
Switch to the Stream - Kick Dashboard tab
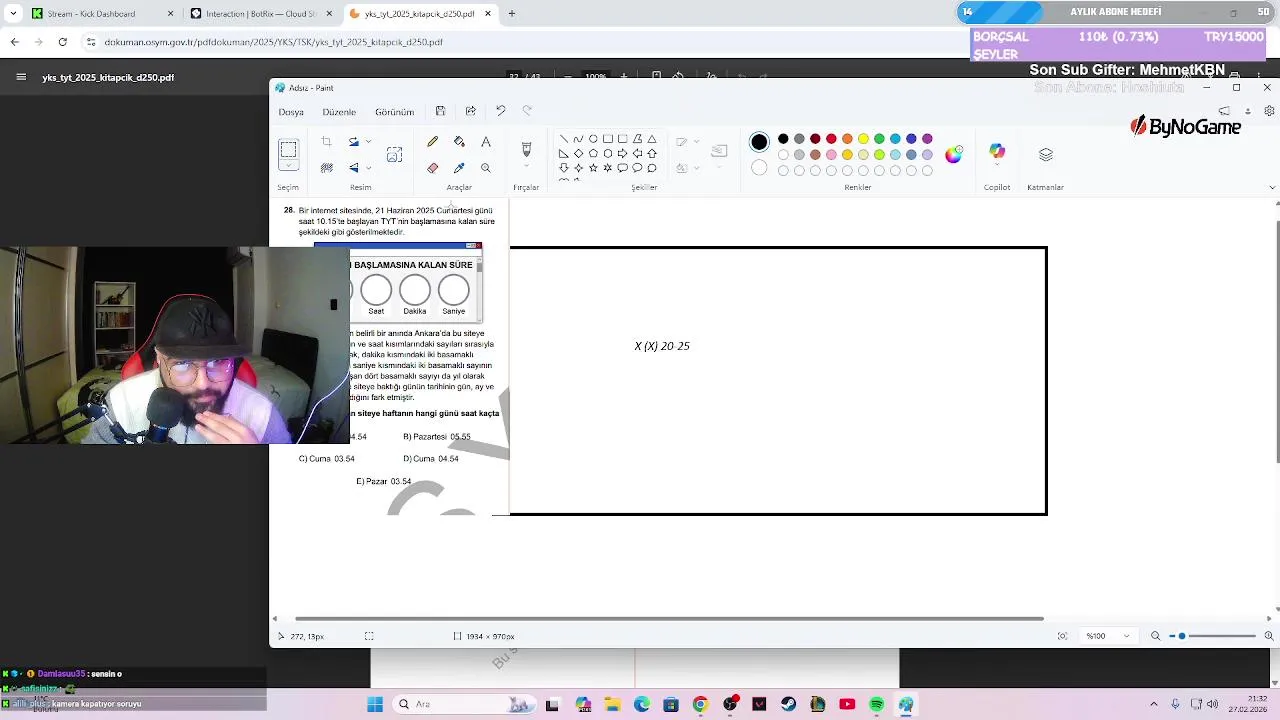[x=102, y=14]
